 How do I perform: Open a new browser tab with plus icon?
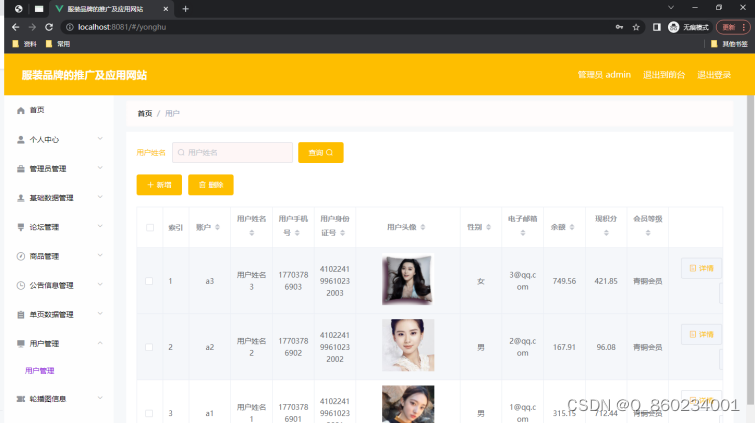point(185,9)
